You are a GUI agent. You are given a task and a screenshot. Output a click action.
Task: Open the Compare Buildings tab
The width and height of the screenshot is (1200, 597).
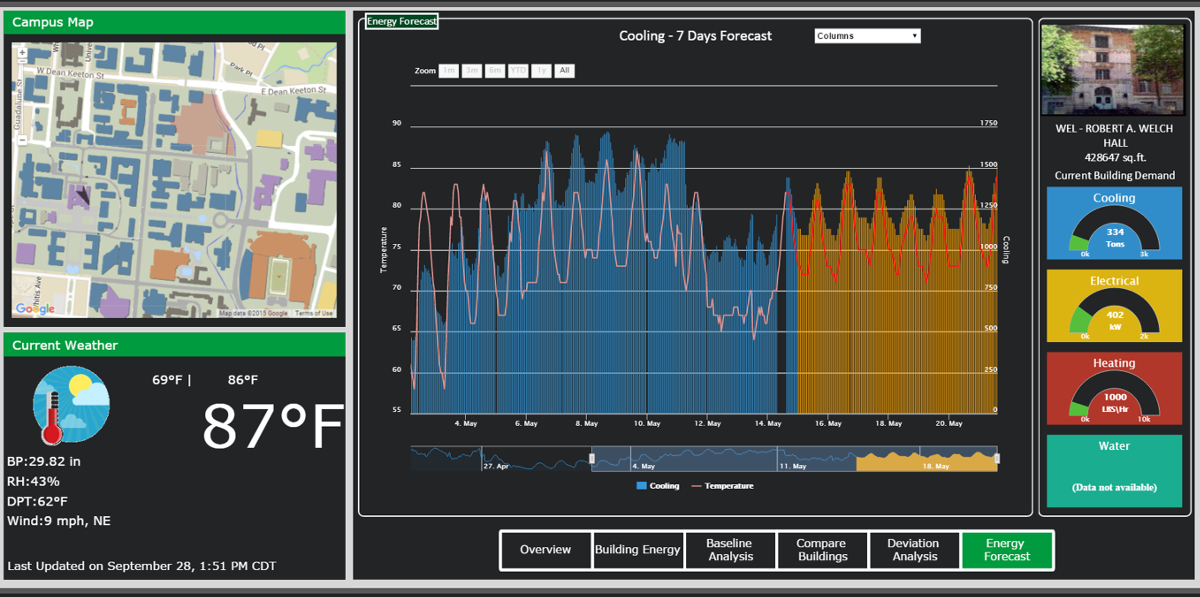coord(821,550)
